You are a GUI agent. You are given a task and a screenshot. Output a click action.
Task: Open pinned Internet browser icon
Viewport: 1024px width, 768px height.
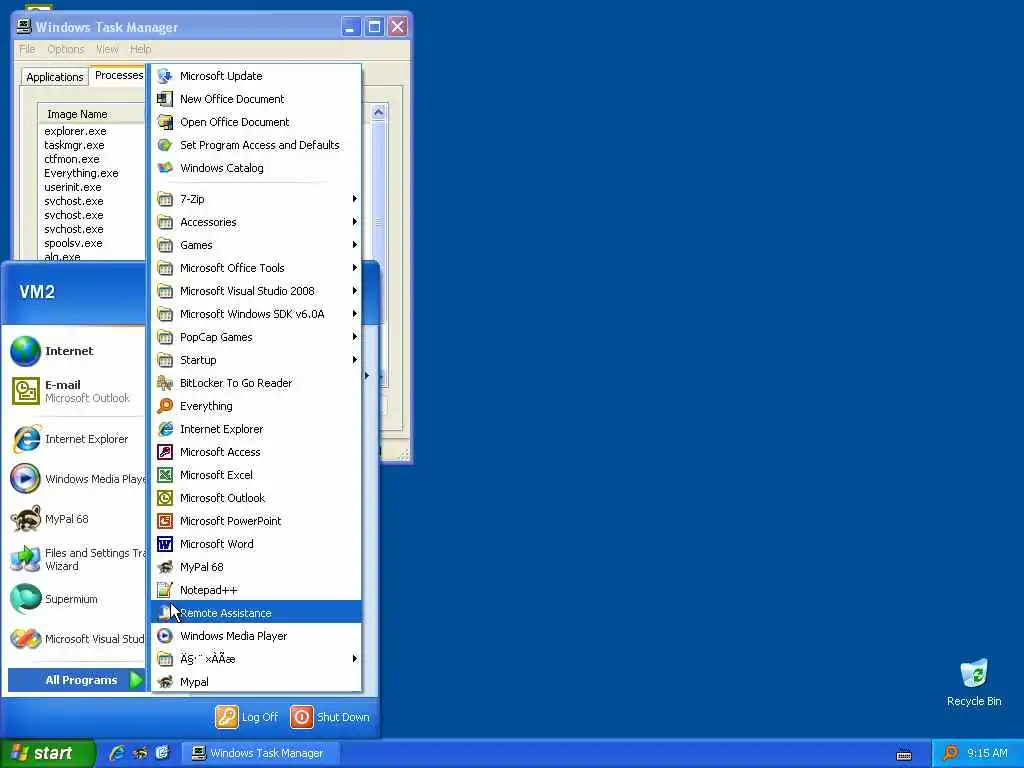pyautogui.click(x=25, y=351)
